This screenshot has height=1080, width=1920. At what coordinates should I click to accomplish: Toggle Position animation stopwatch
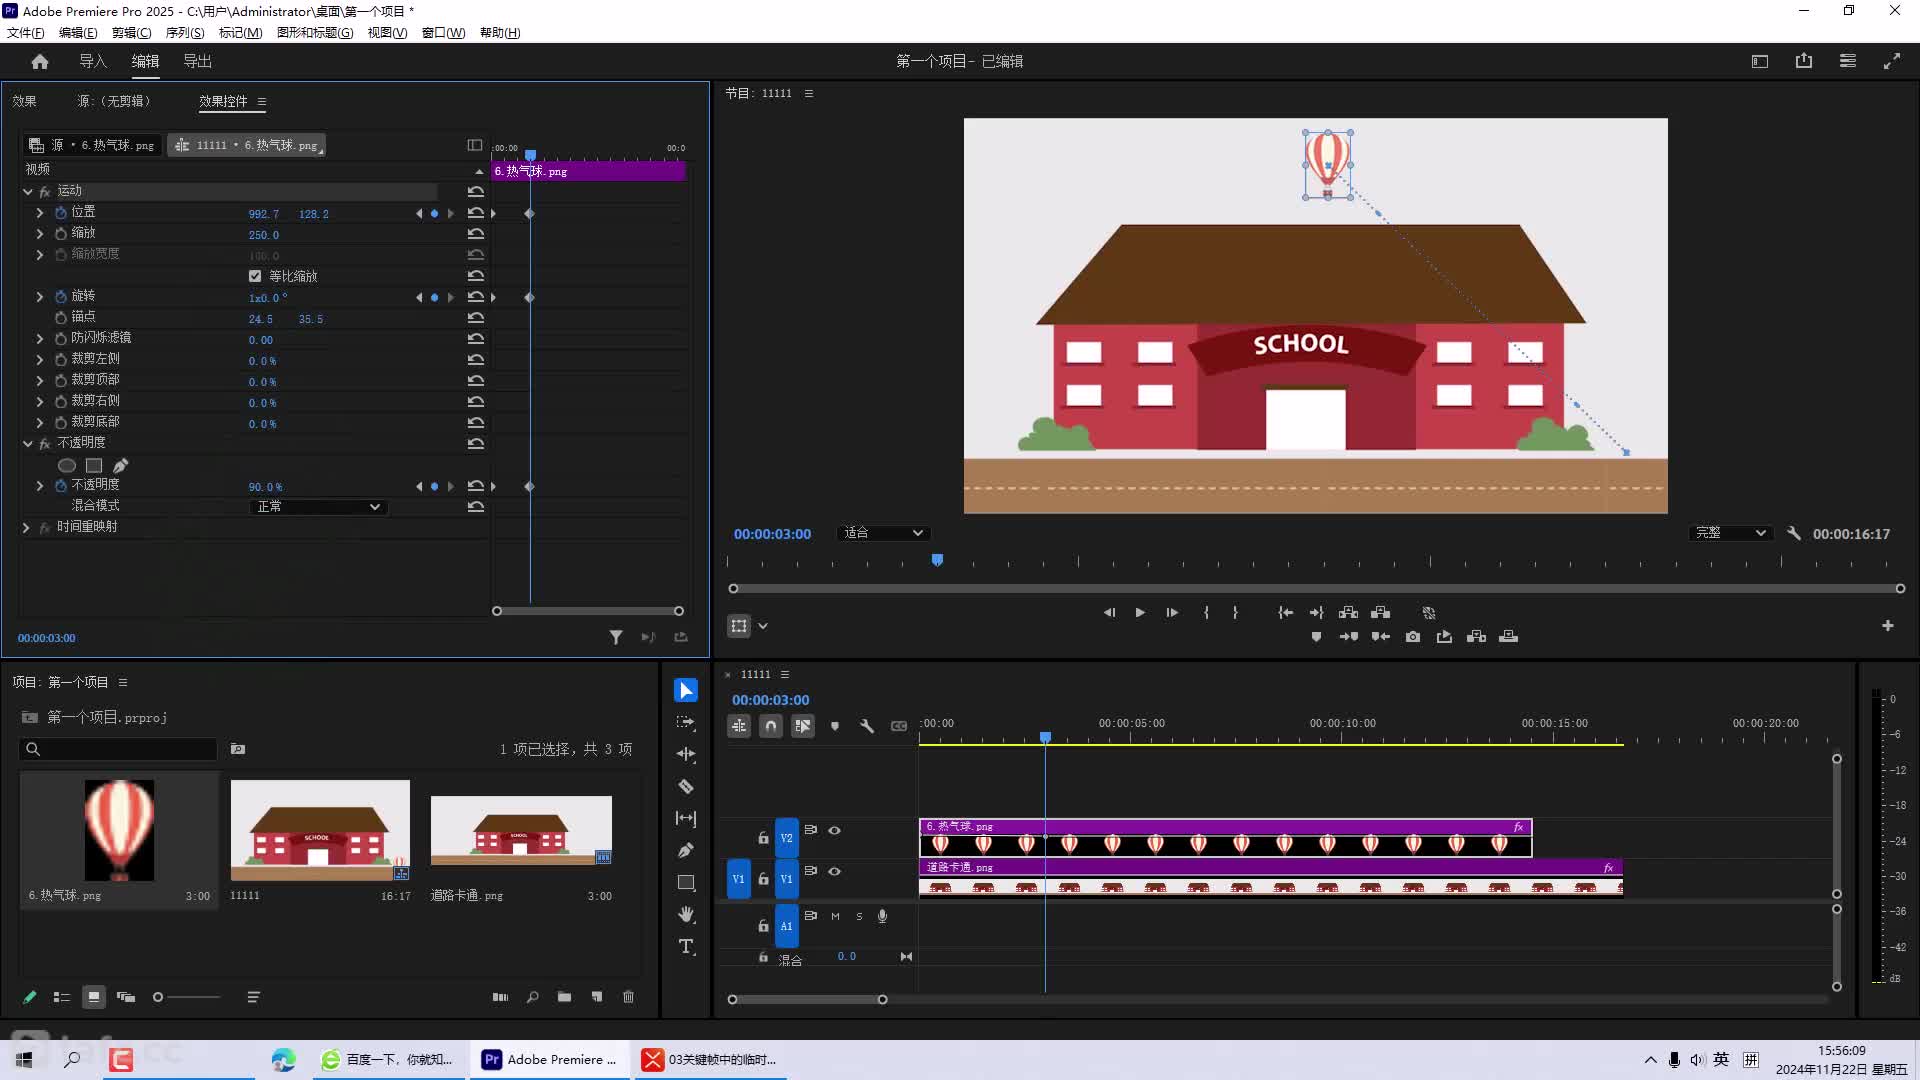click(61, 212)
